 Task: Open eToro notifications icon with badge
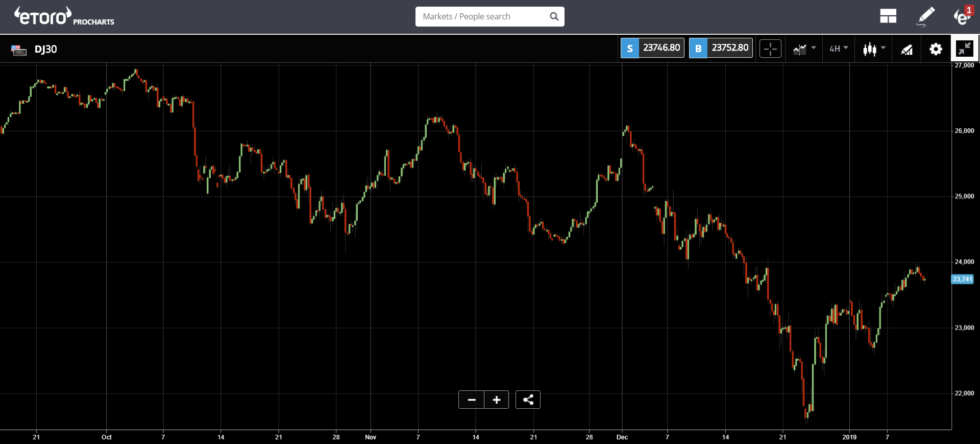(962, 16)
